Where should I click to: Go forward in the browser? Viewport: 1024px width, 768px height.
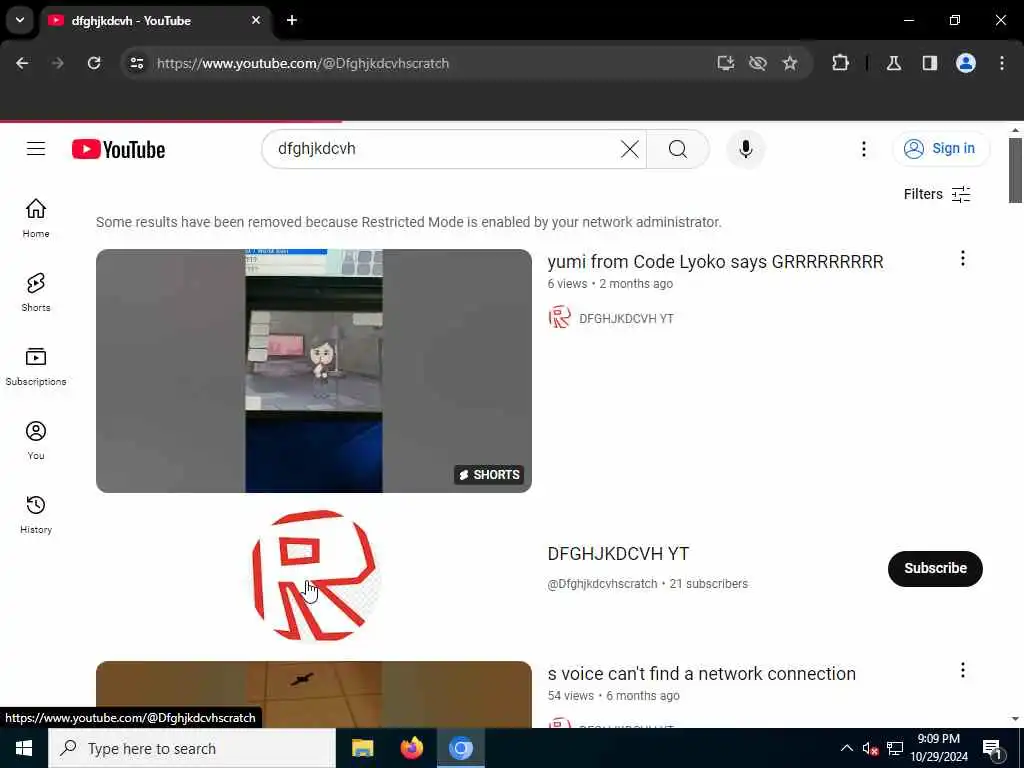pyautogui.click(x=57, y=63)
